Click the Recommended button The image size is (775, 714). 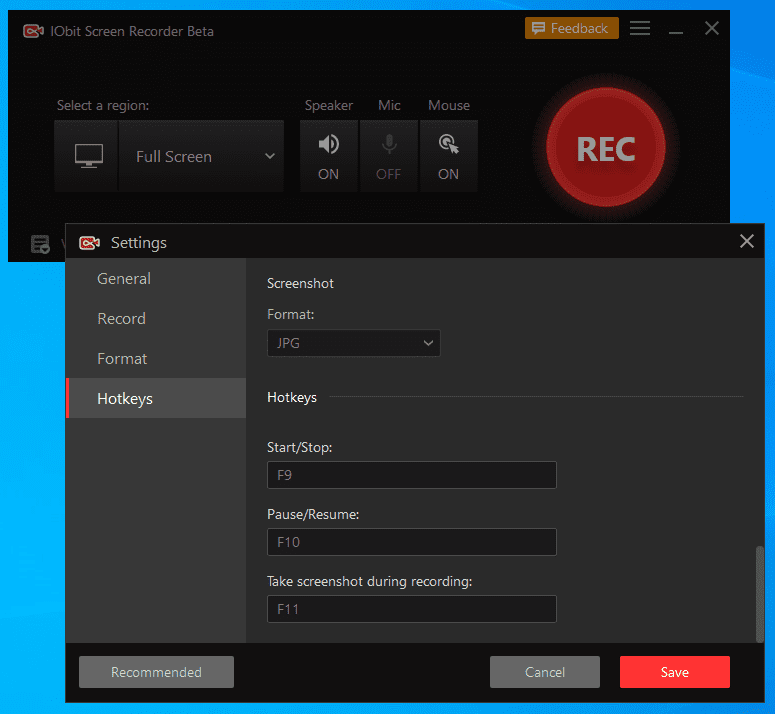click(156, 672)
